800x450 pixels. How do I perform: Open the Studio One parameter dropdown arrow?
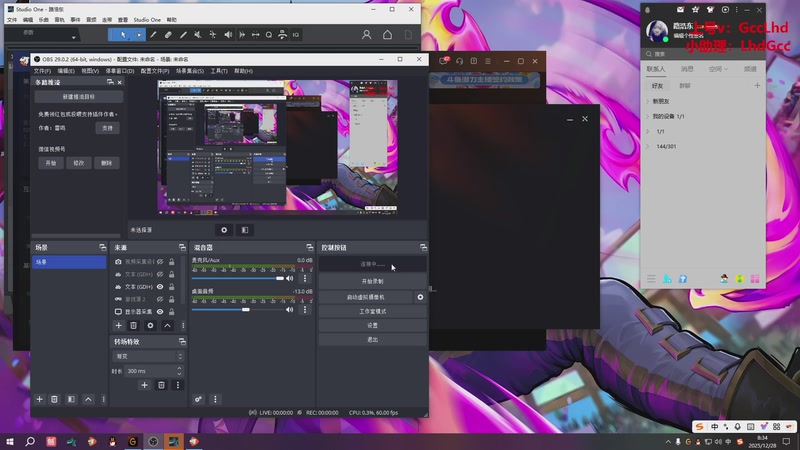[x=73, y=37]
